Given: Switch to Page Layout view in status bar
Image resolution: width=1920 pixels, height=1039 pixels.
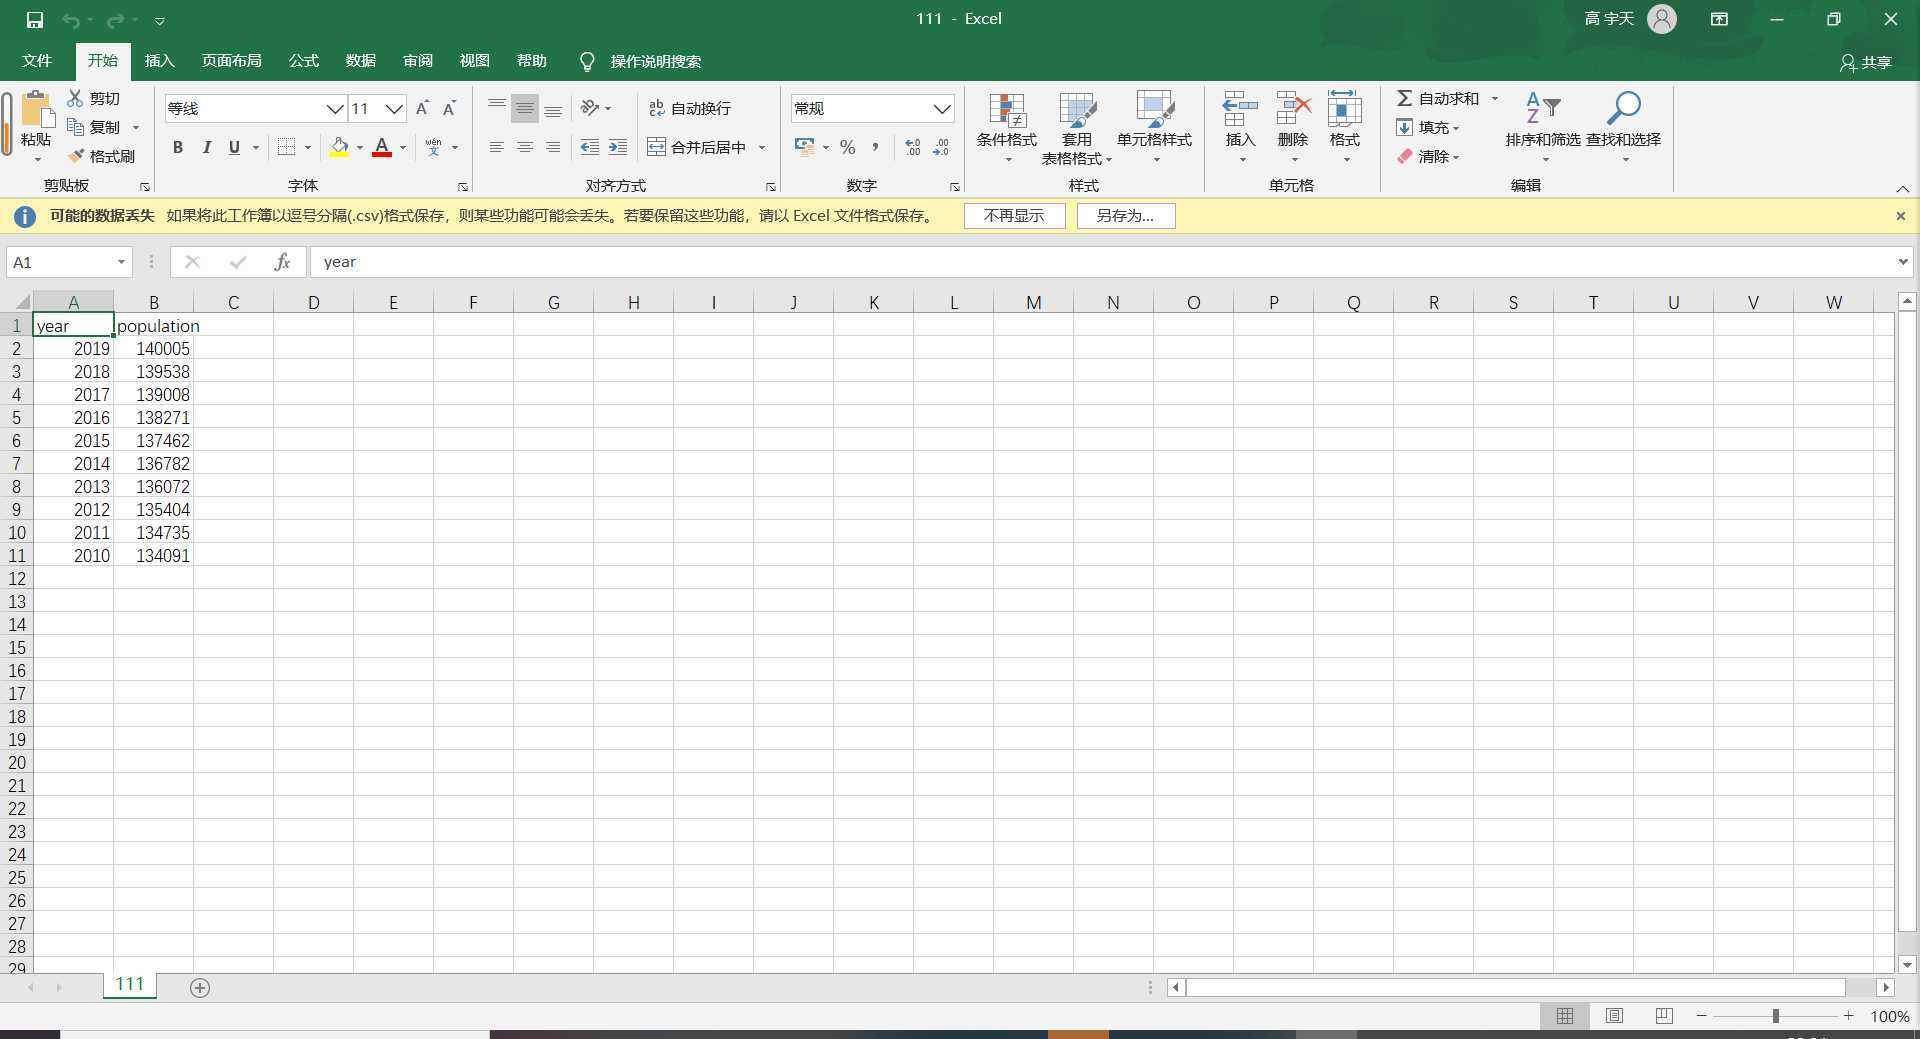Looking at the screenshot, I should (x=1614, y=1016).
